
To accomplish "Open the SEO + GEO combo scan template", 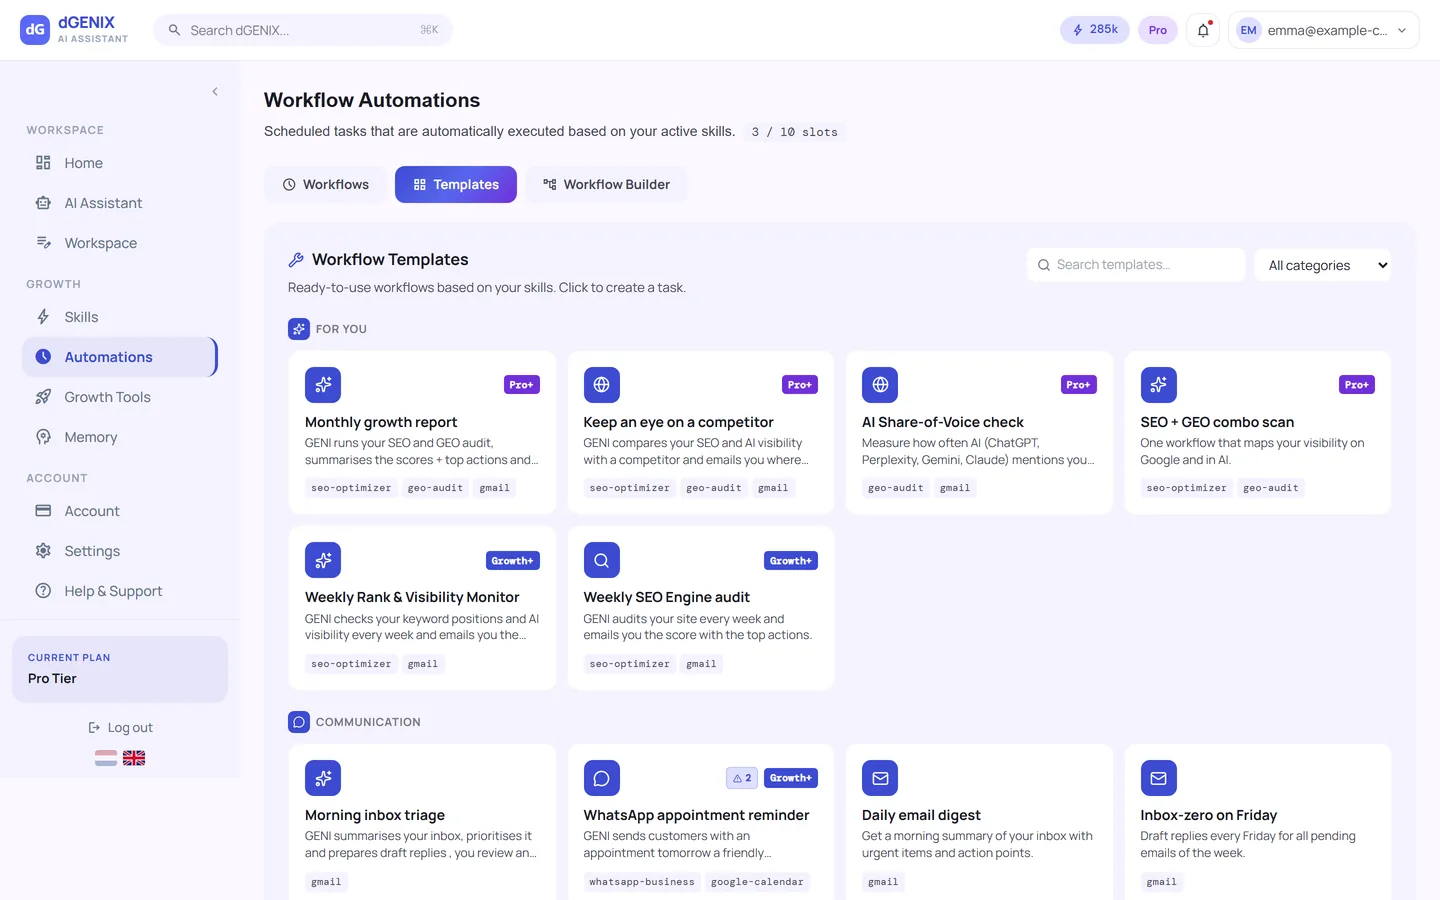I will pos(1258,433).
